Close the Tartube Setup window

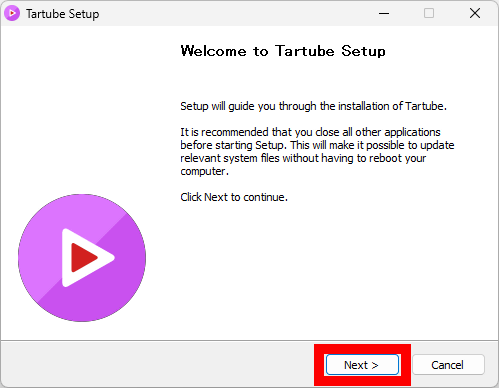pyautogui.click(x=475, y=13)
